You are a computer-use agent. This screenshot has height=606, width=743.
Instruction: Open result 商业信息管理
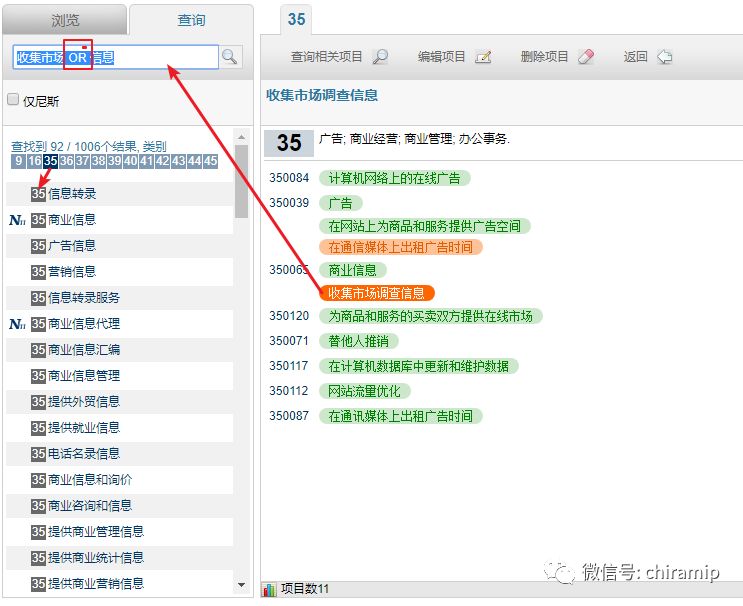pyautogui.click(x=84, y=376)
